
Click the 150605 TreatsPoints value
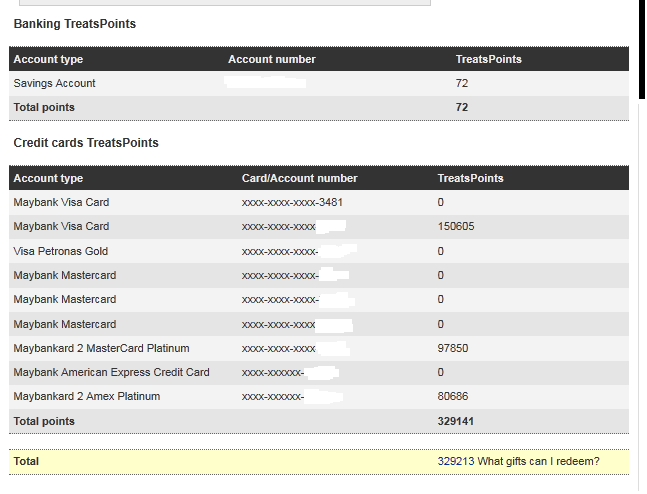point(456,226)
